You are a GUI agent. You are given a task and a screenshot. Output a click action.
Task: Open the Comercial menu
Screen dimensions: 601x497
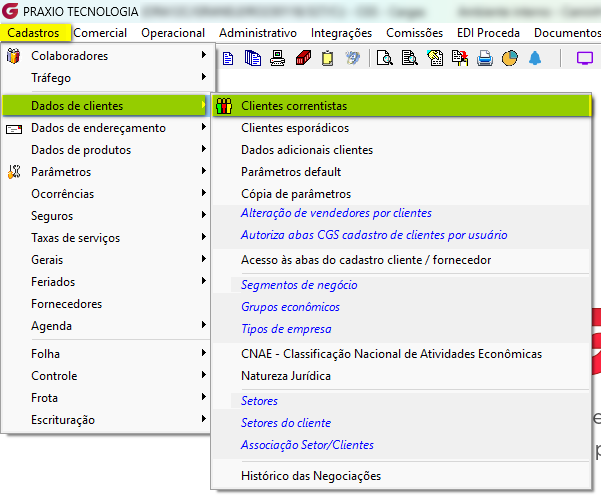pyautogui.click(x=100, y=33)
